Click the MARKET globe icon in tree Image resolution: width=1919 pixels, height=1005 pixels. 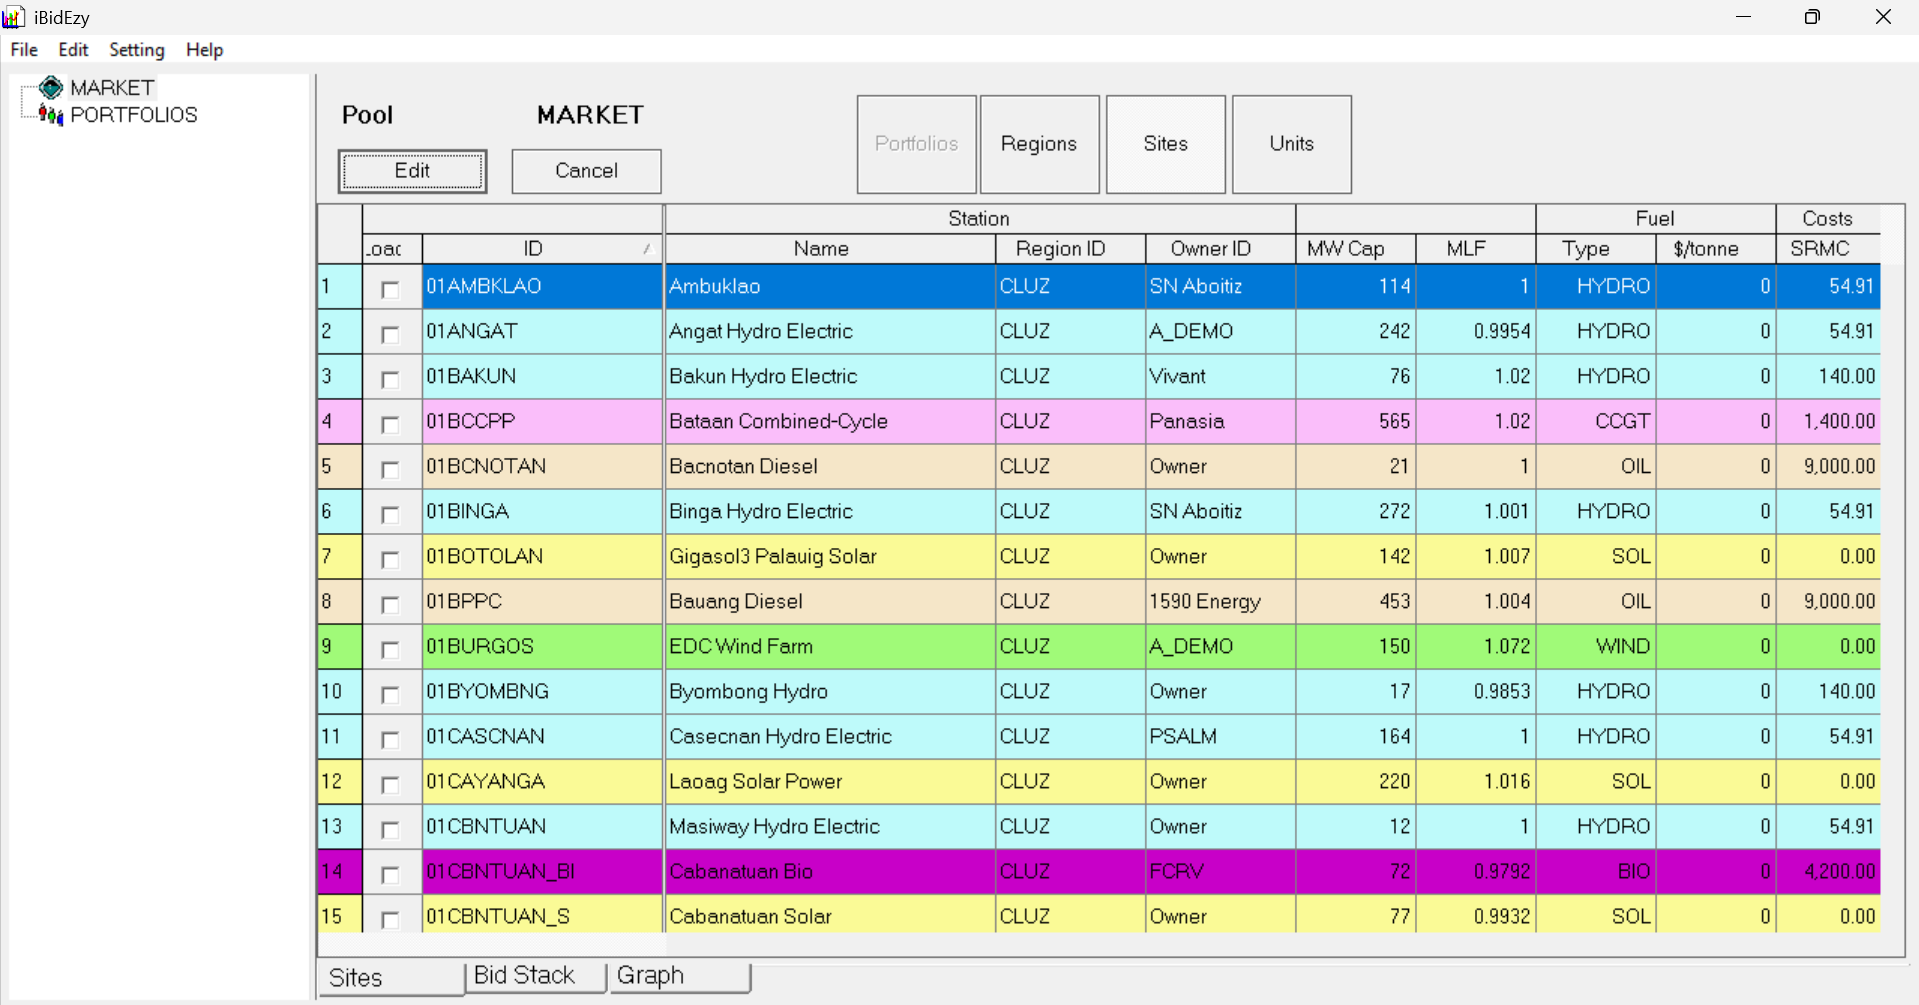(51, 88)
